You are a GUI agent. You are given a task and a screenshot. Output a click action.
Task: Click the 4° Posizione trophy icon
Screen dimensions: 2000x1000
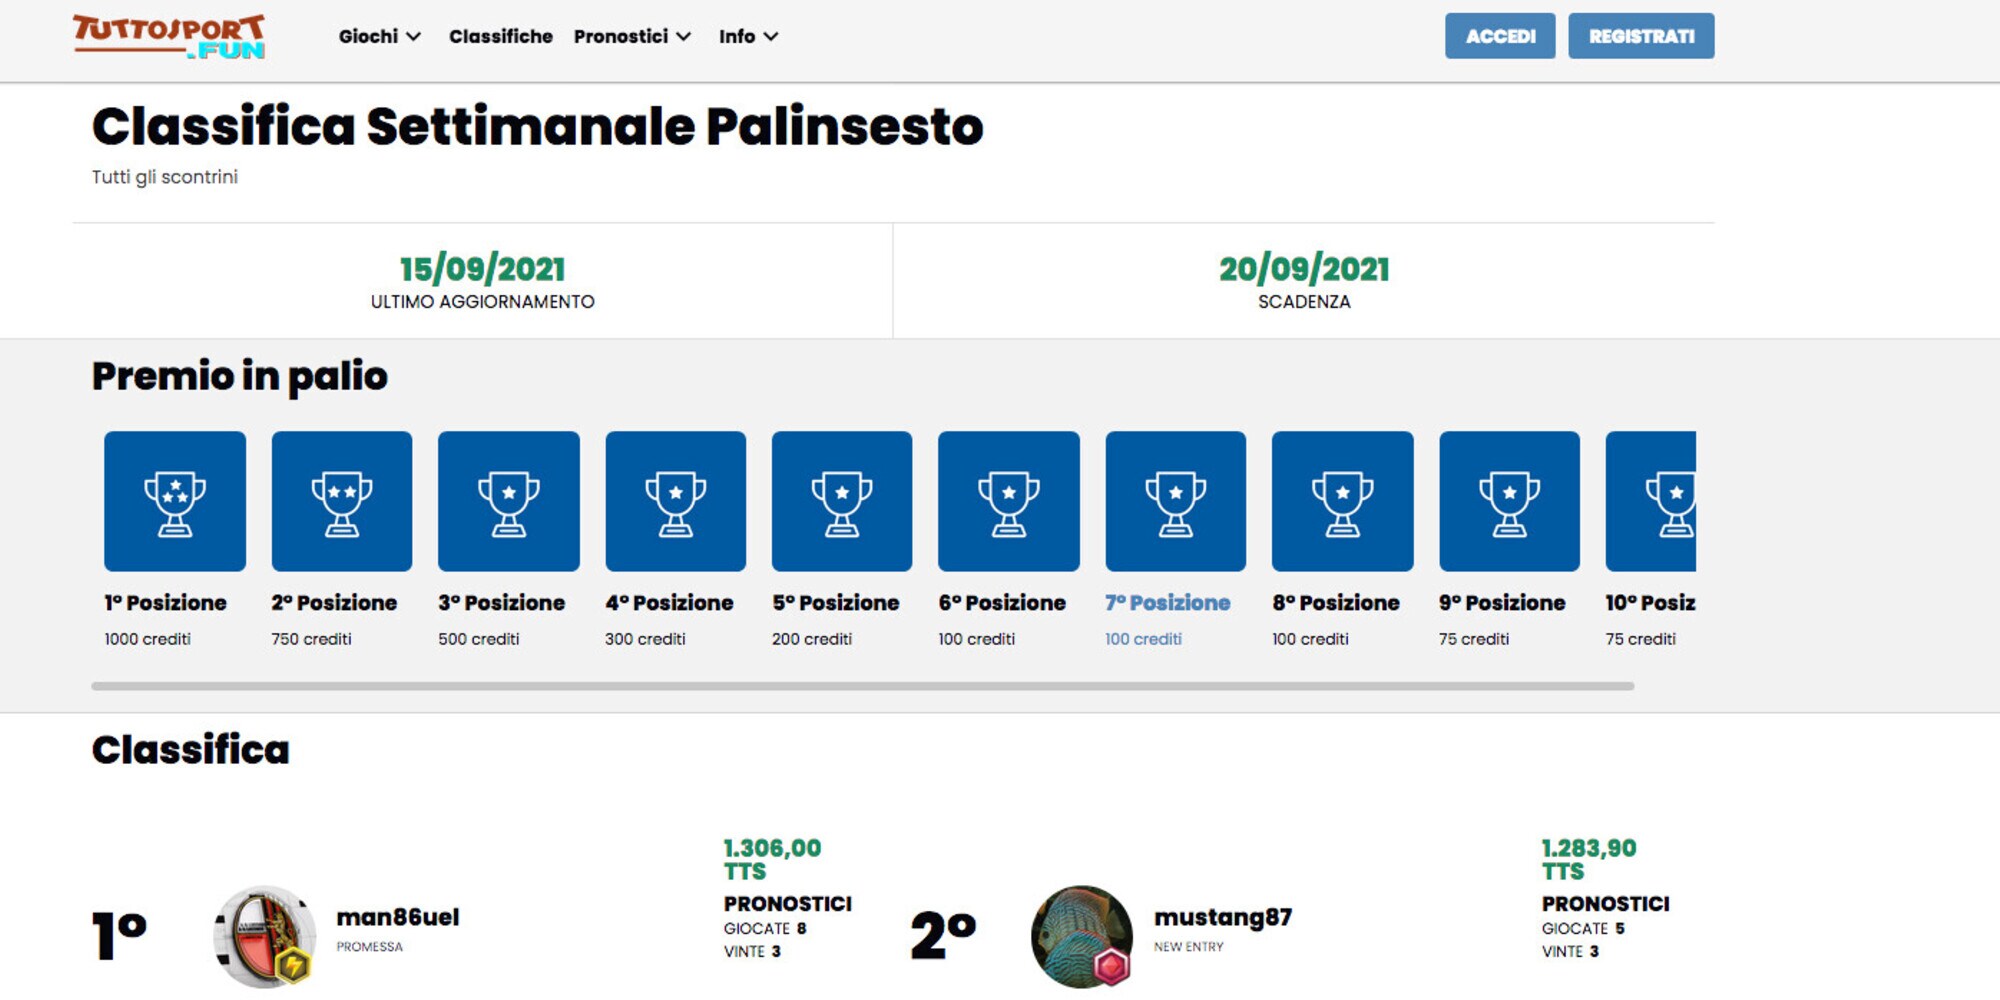click(676, 501)
